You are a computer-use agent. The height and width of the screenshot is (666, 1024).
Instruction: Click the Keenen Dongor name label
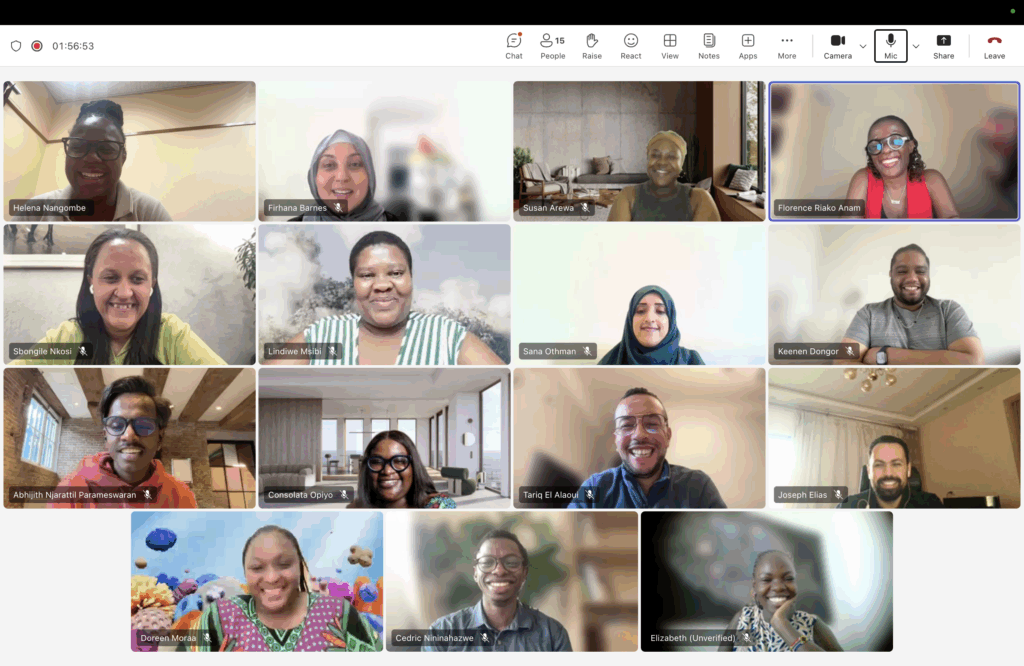point(808,351)
